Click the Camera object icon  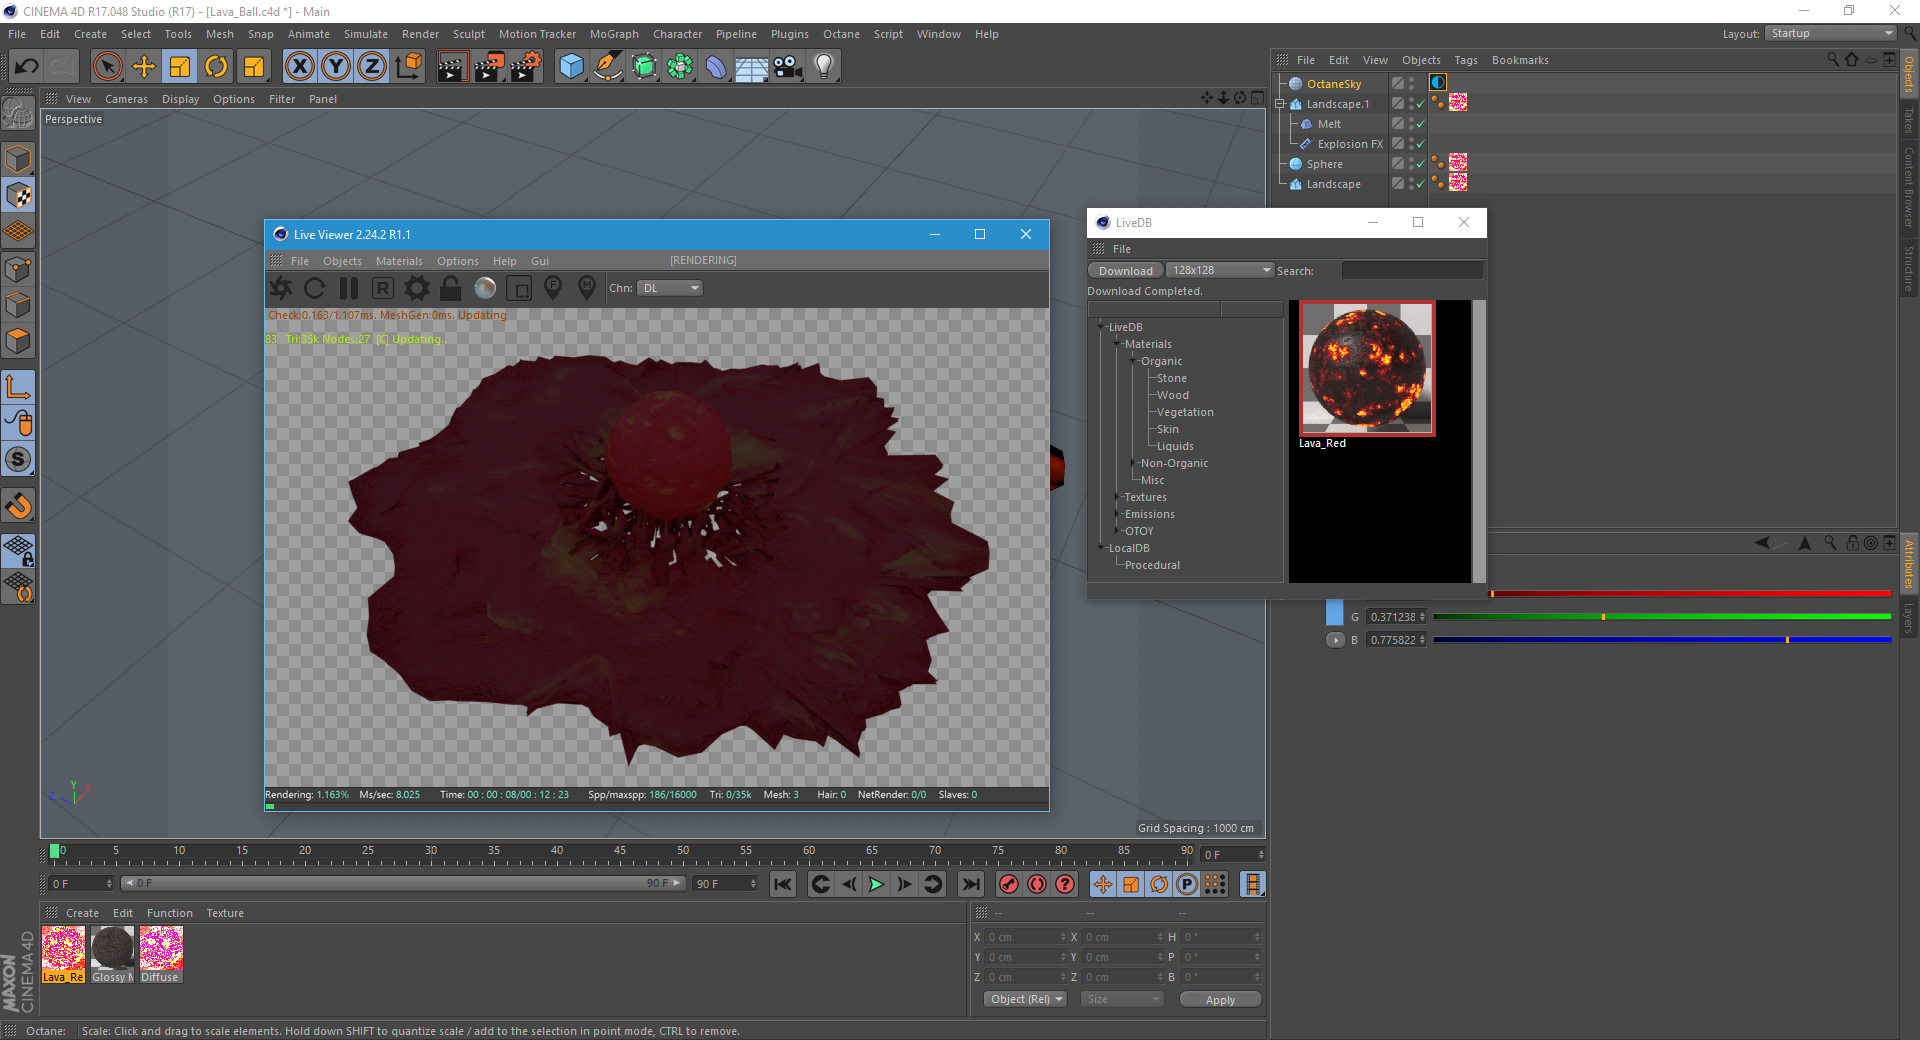click(788, 67)
